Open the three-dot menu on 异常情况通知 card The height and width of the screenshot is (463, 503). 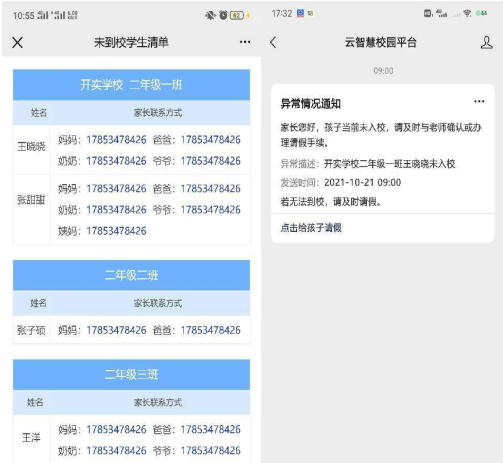point(479,101)
